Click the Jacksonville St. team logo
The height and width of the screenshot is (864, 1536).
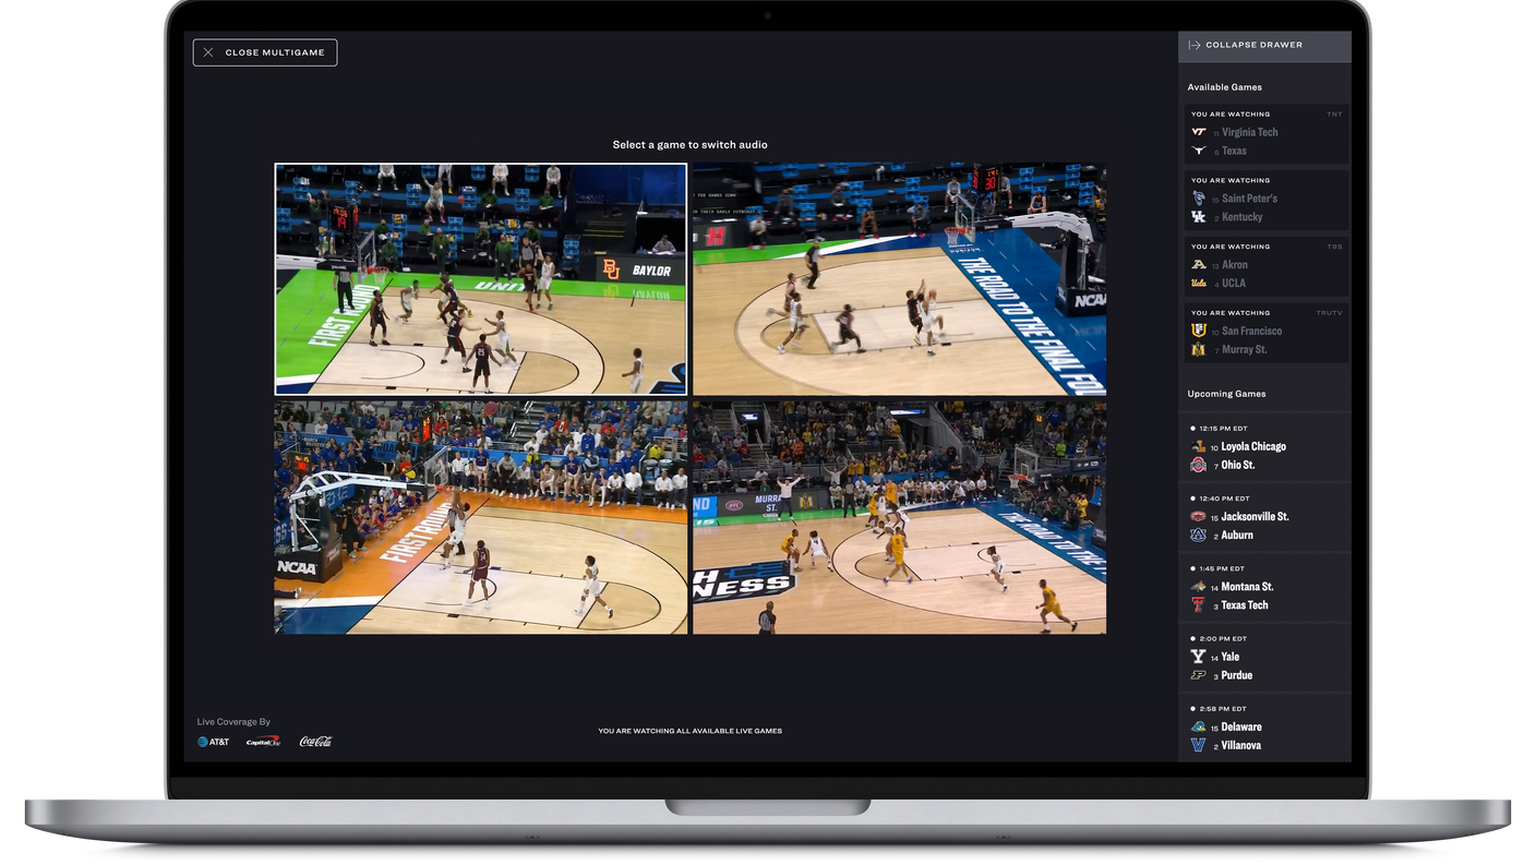coord(1198,517)
